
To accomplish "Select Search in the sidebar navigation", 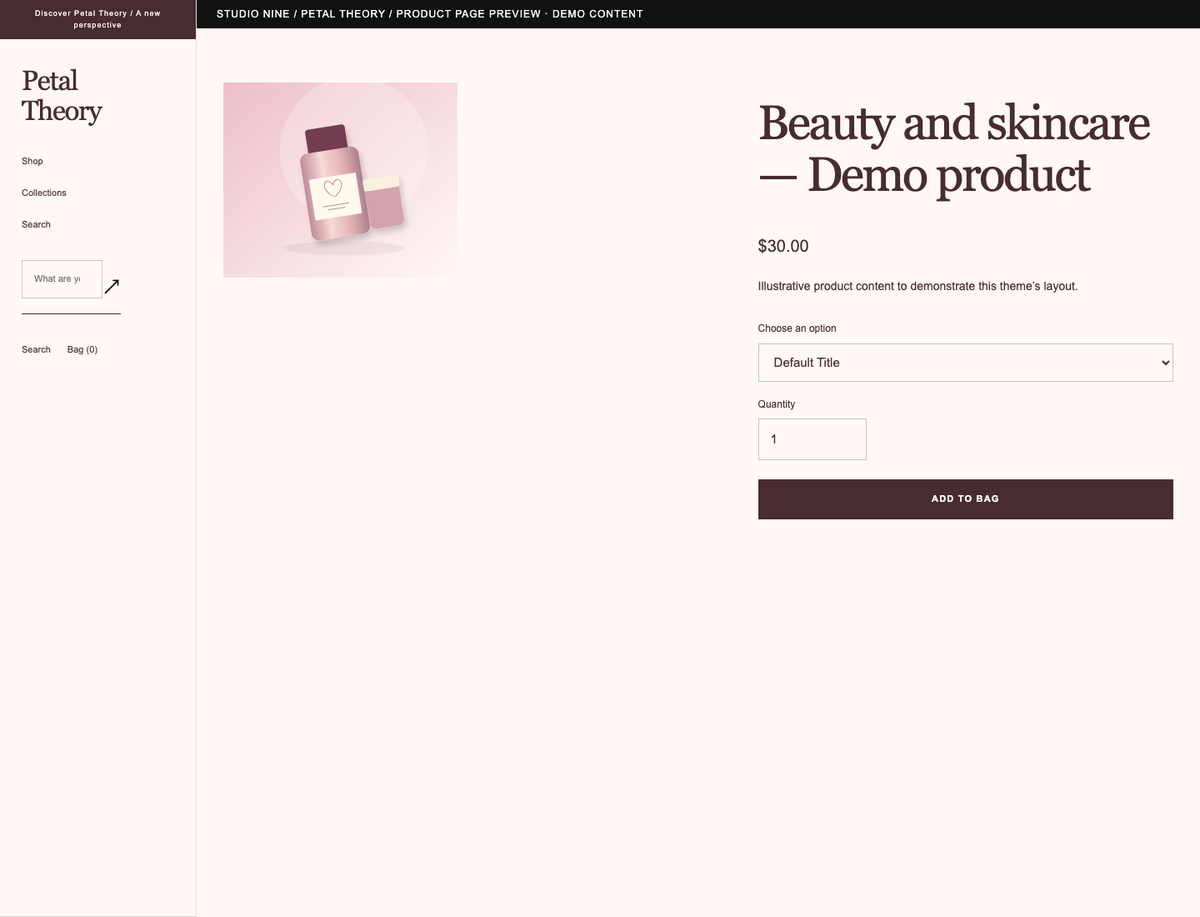I will coord(36,225).
